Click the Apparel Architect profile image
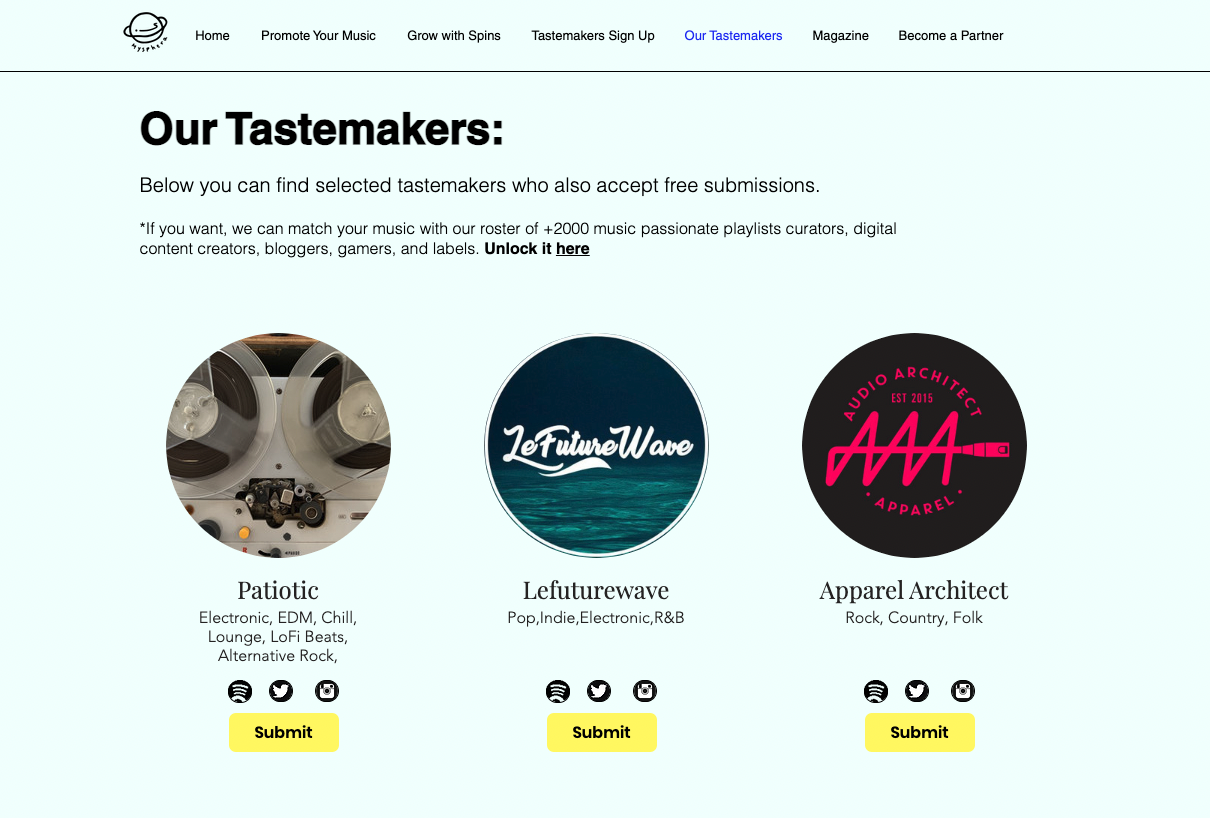This screenshot has height=818, width=1210. [914, 445]
